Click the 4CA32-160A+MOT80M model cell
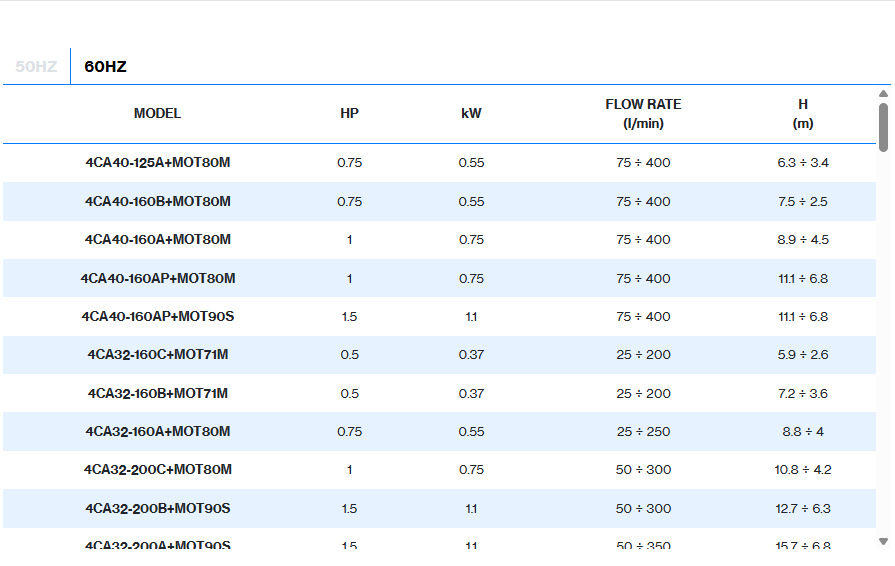The height and width of the screenshot is (566, 895). [x=158, y=432]
